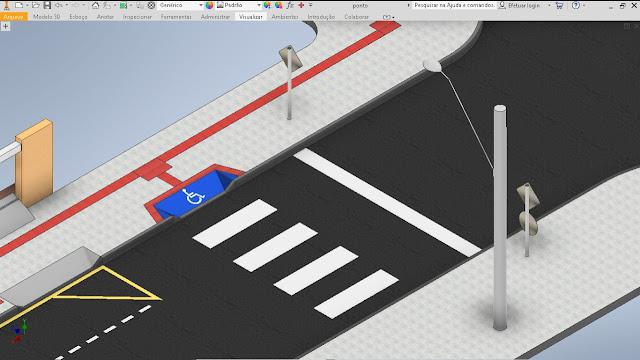Expand arrow left of the search box
This screenshot has height=360, width=640.
[409, 5]
